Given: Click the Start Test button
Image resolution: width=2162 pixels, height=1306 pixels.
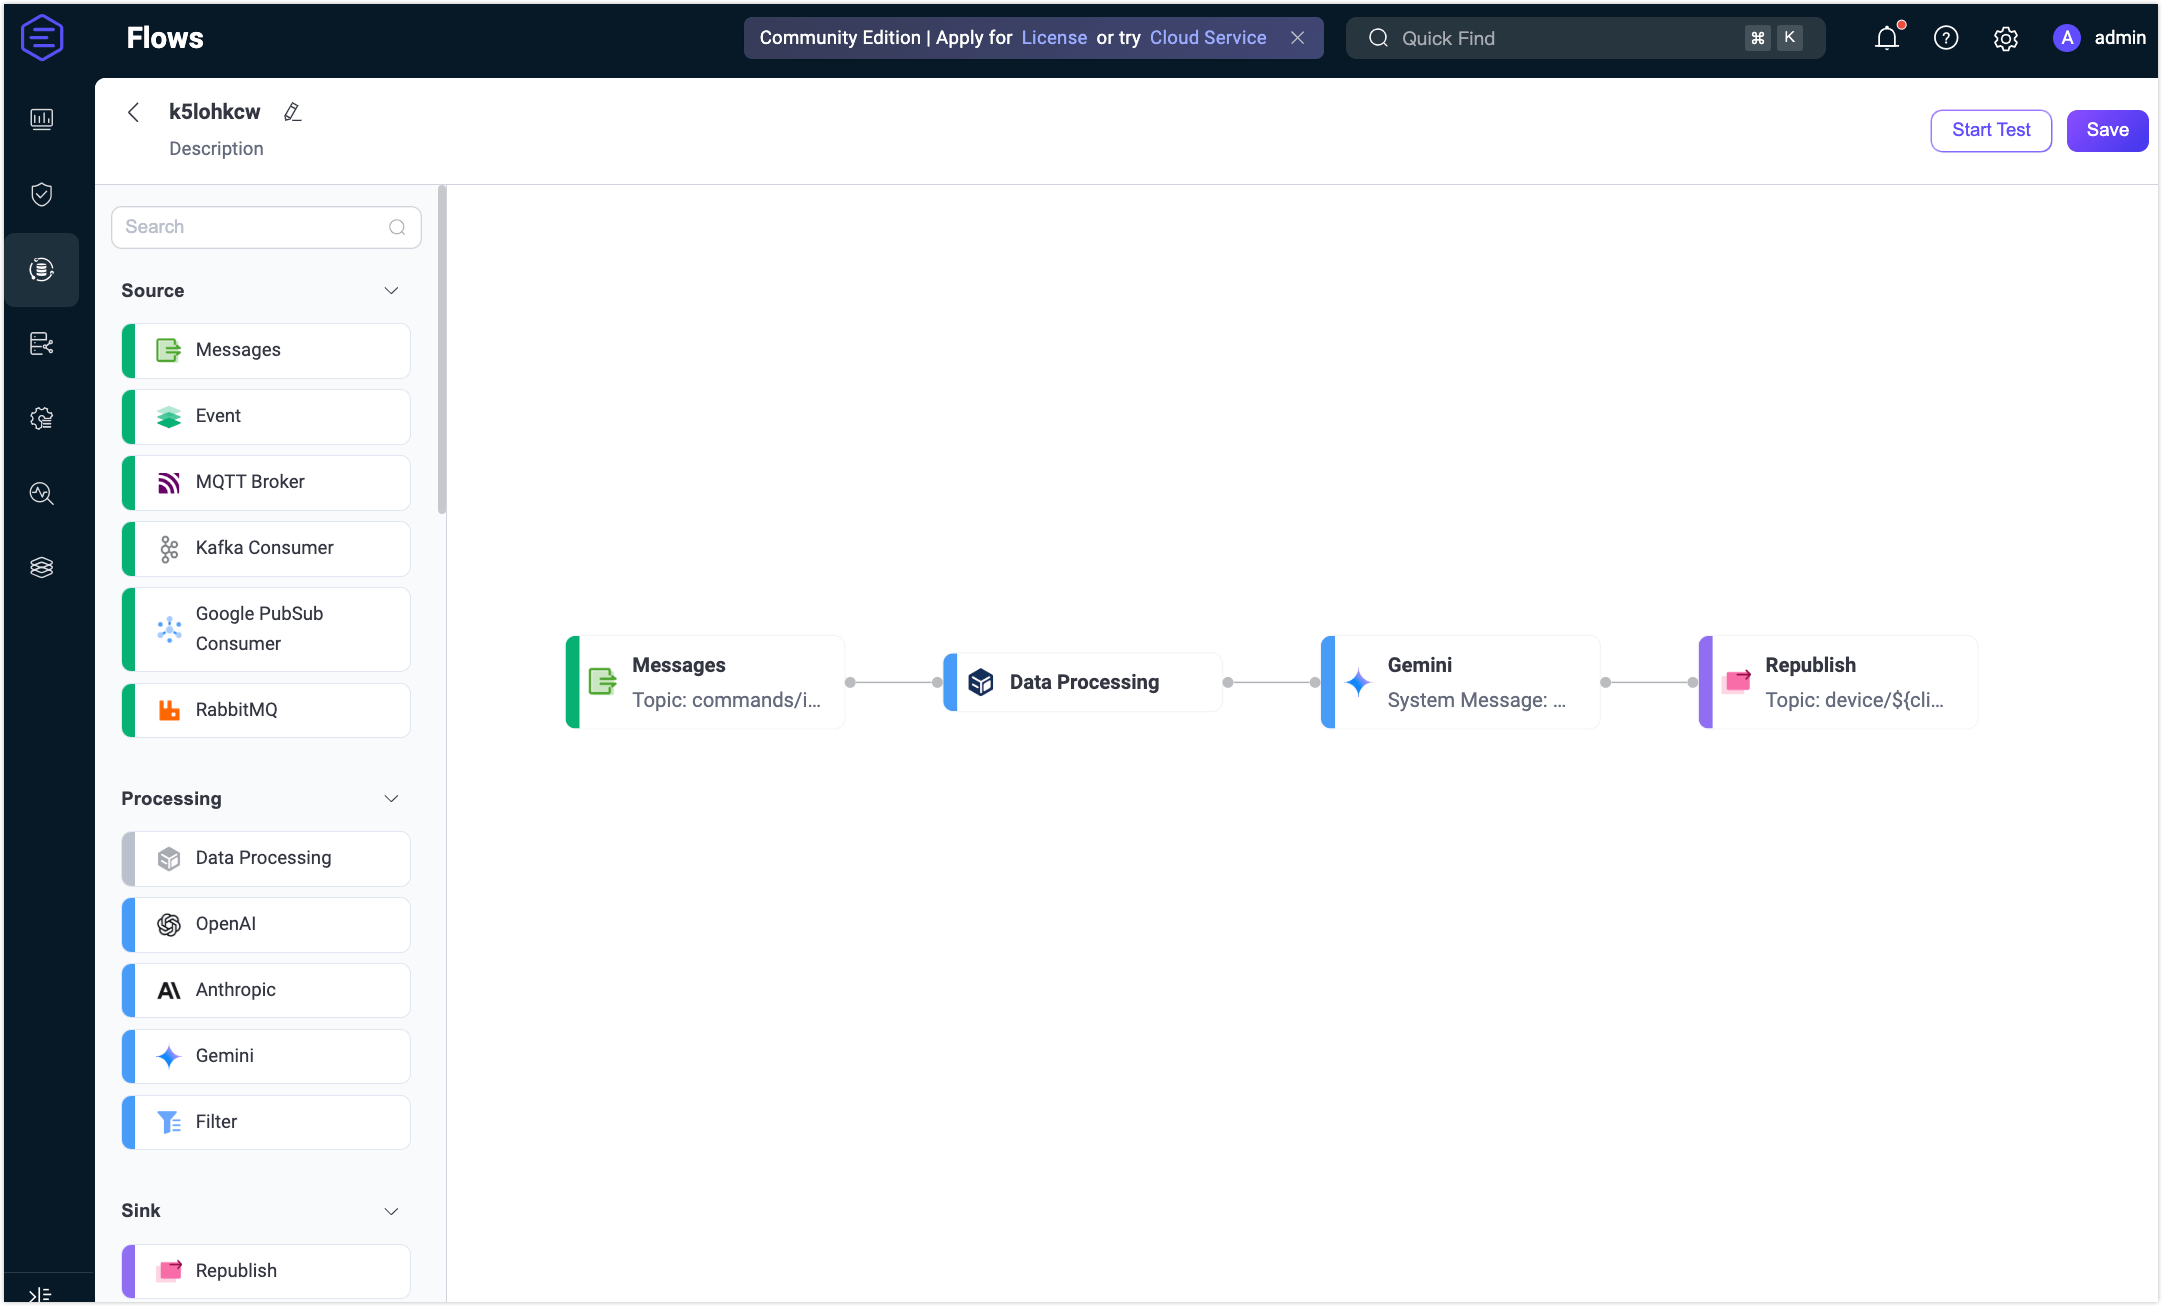Looking at the screenshot, I should (1990, 130).
